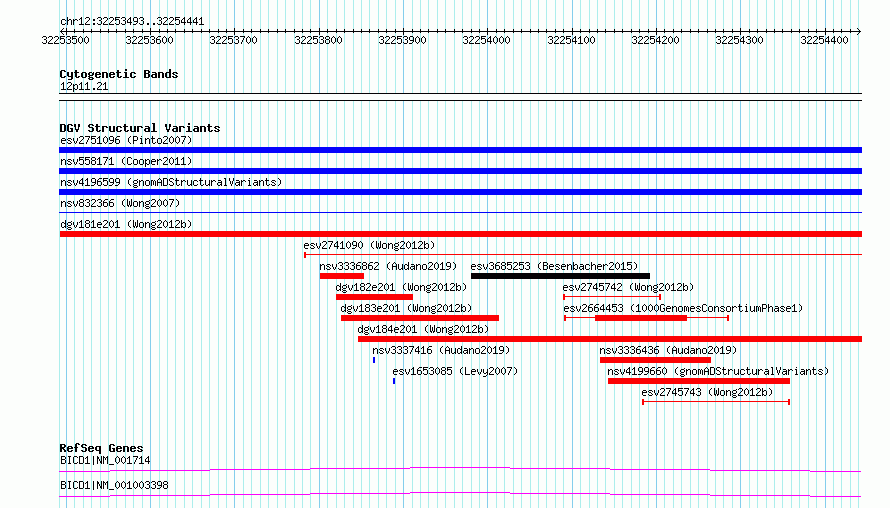Image resolution: width=890 pixels, height=508 pixels.
Task: Select the red bar under dgv181e201
Action: (460, 234)
